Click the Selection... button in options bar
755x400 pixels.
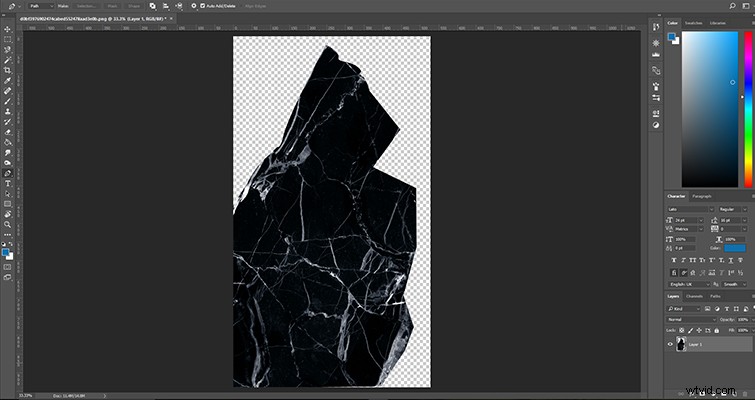click(87, 6)
